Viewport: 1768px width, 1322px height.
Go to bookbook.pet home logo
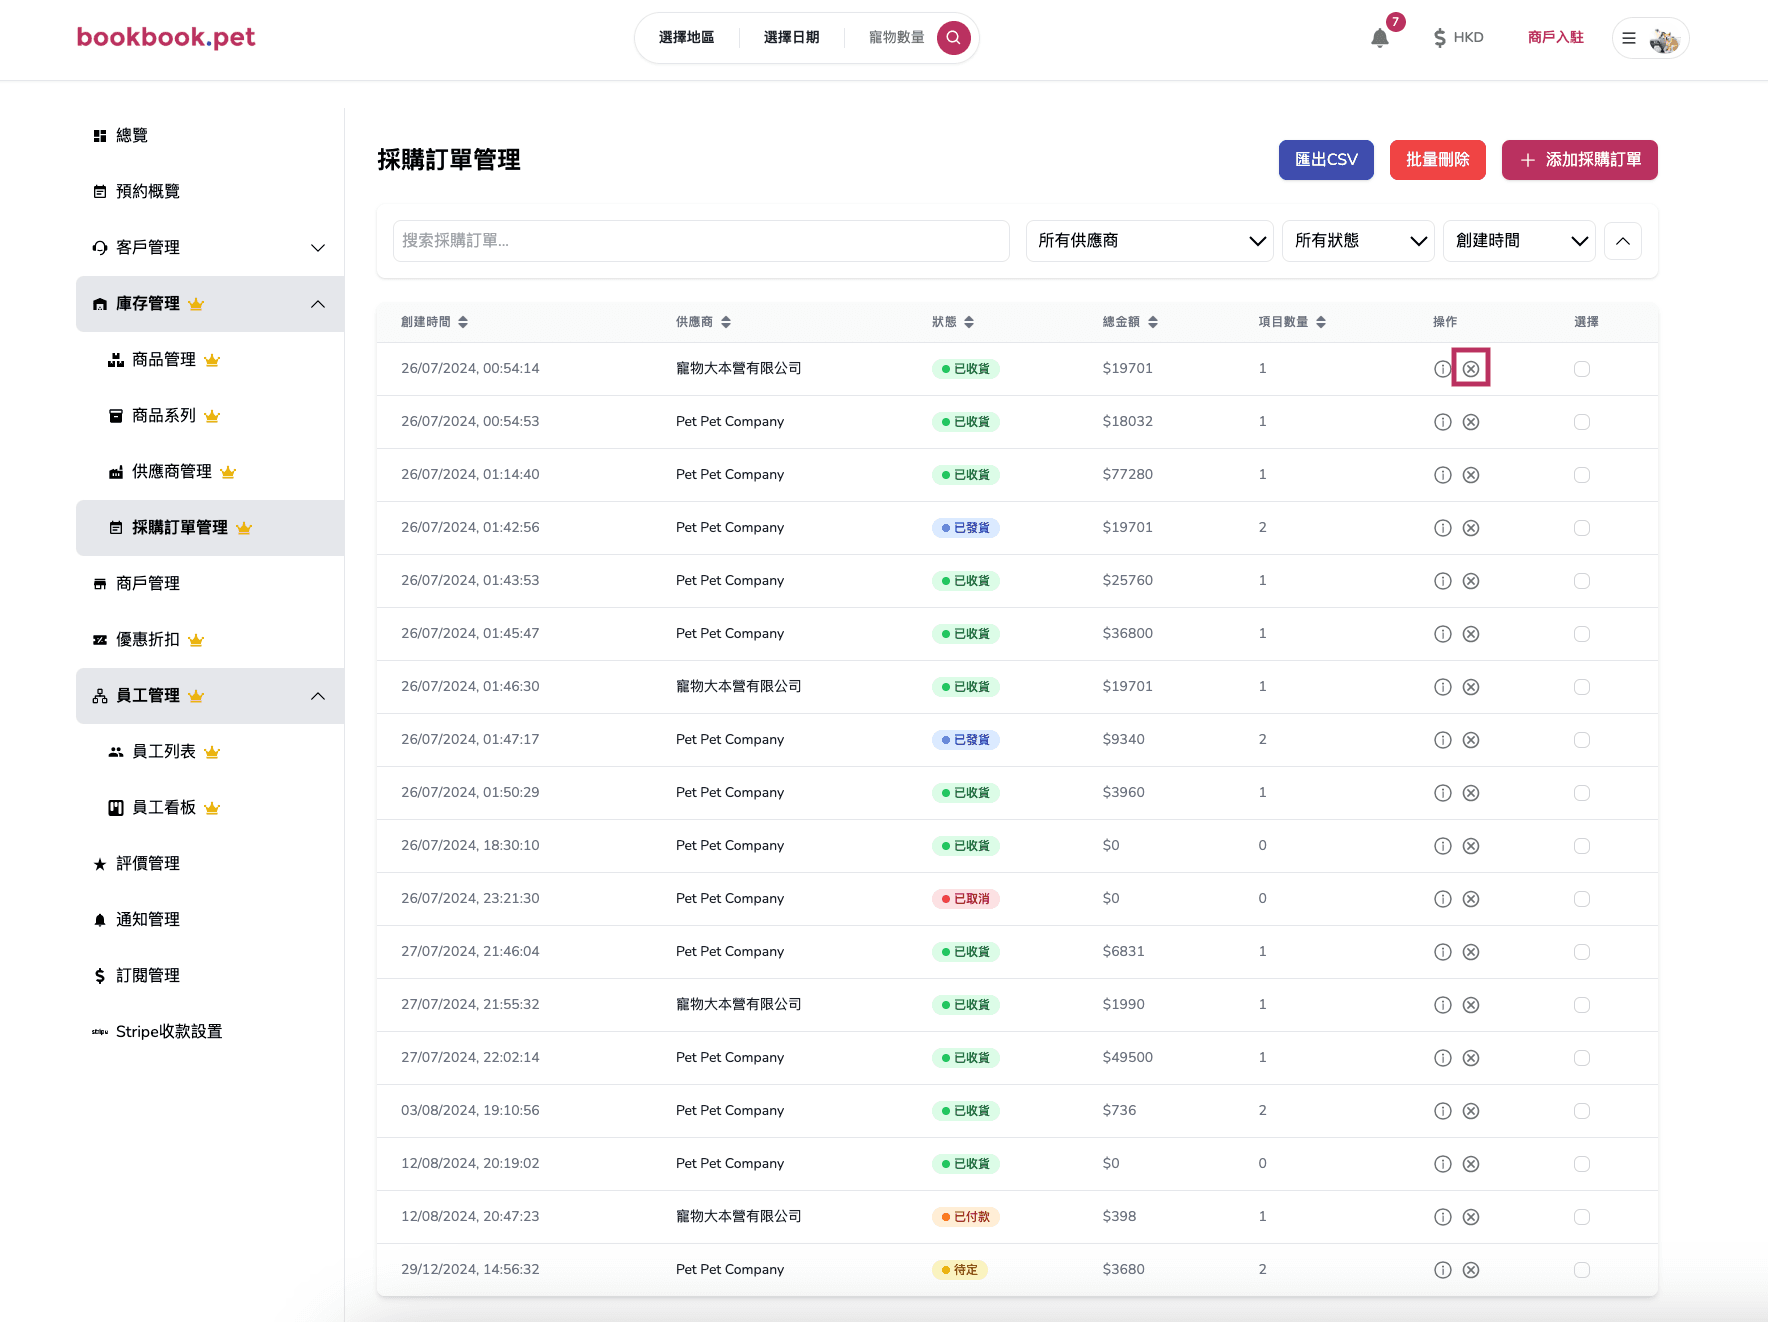click(x=166, y=37)
